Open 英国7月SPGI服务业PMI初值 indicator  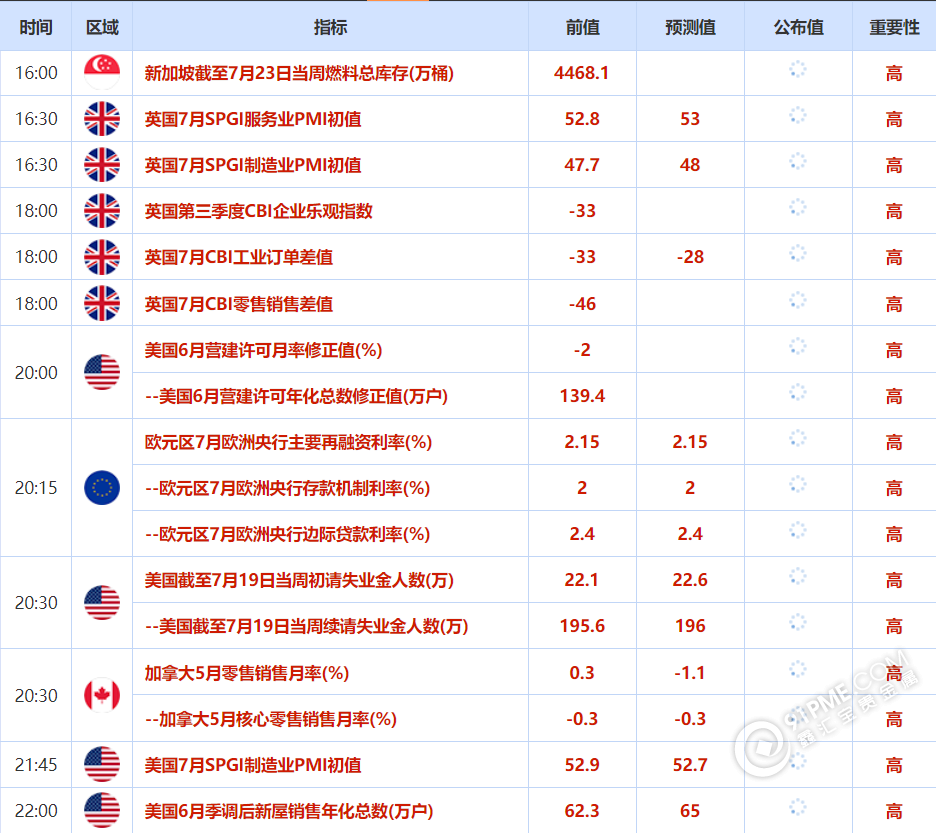(253, 119)
